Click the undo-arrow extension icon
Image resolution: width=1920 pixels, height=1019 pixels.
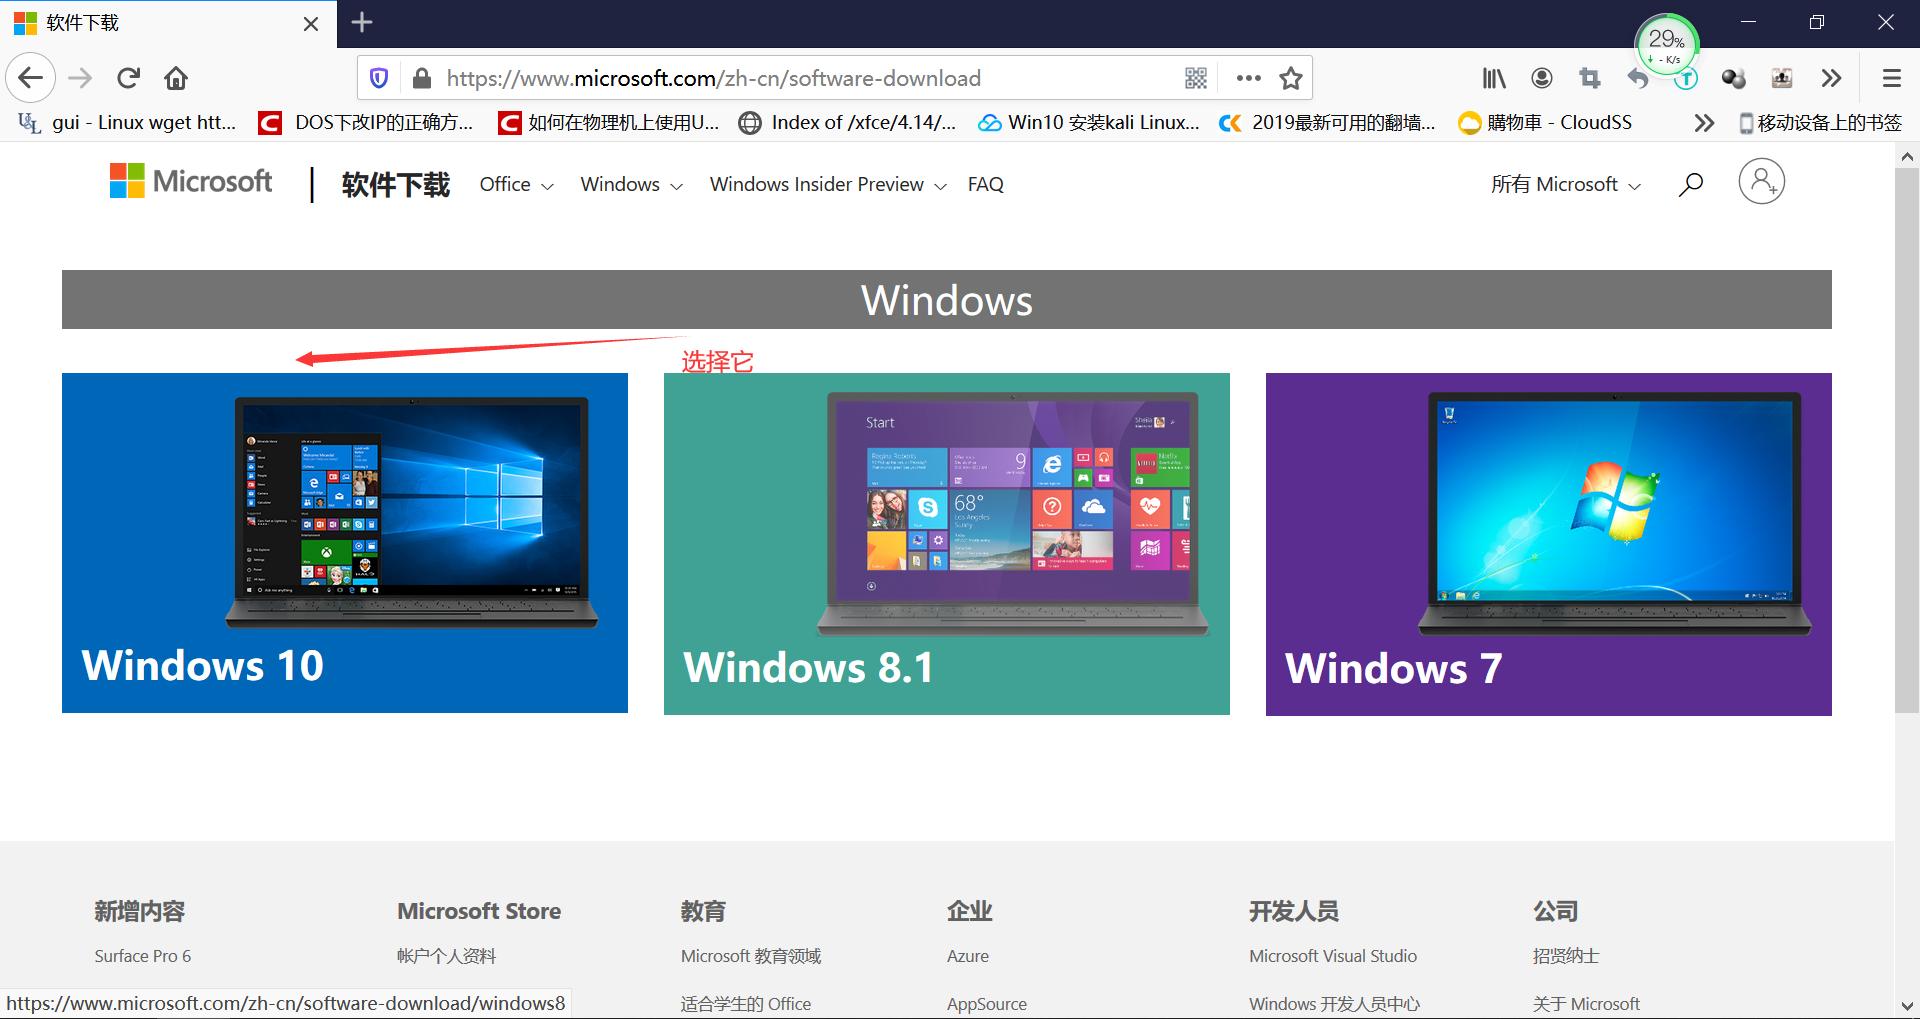(x=1638, y=78)
